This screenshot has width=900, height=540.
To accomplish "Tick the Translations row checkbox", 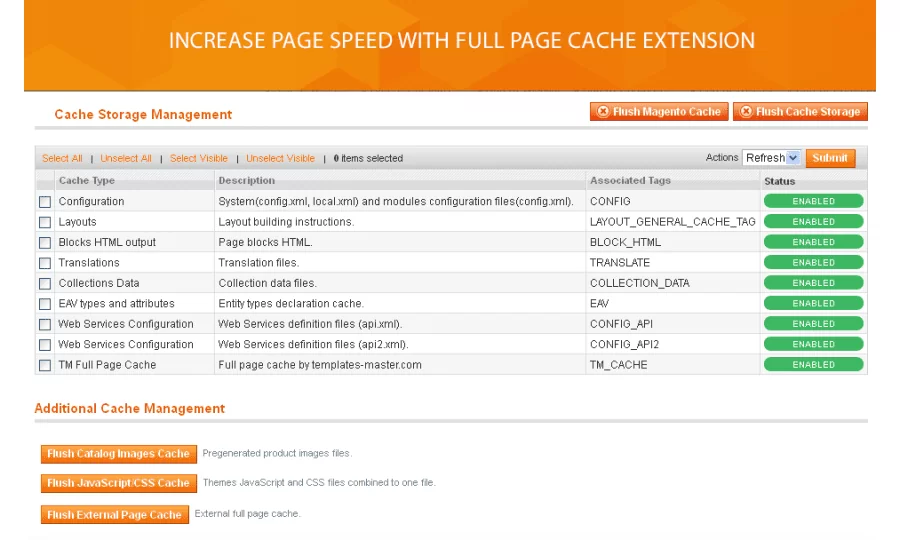I will [x=45, y=263].
